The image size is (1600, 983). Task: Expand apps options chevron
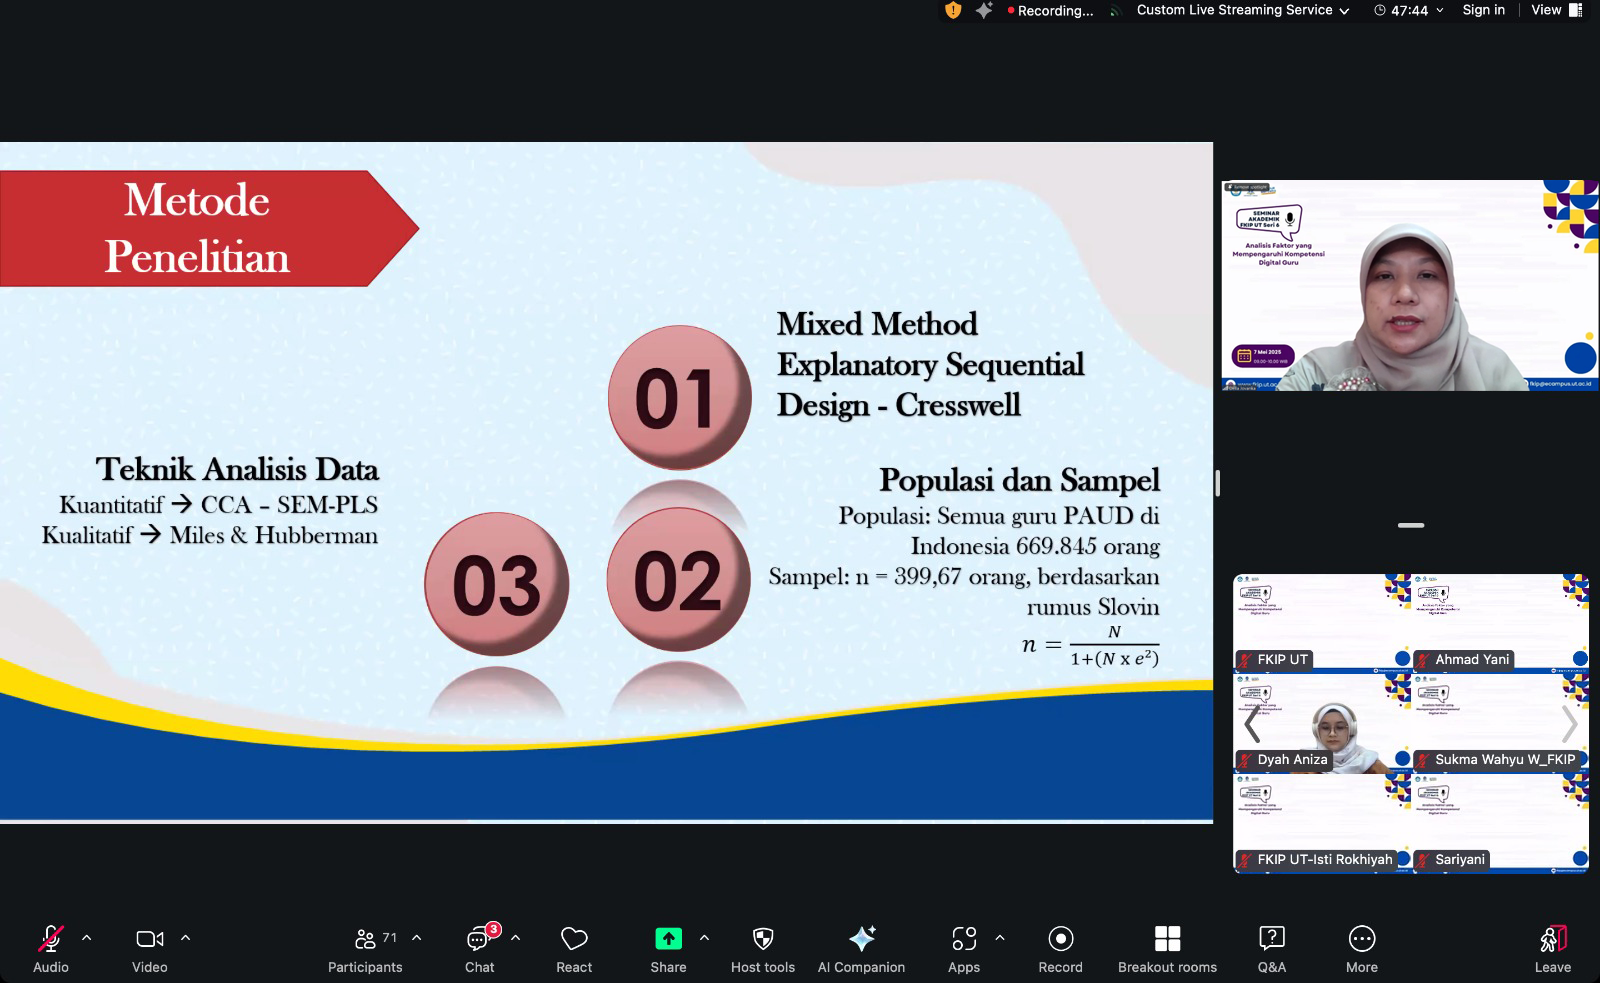tap(1000, 938)
